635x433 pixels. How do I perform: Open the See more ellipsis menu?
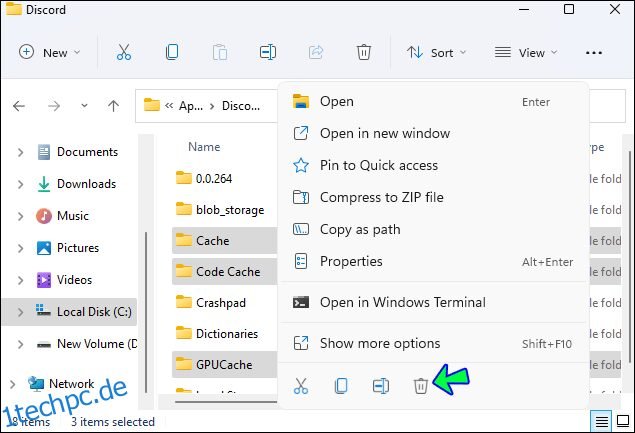[594, 53]
